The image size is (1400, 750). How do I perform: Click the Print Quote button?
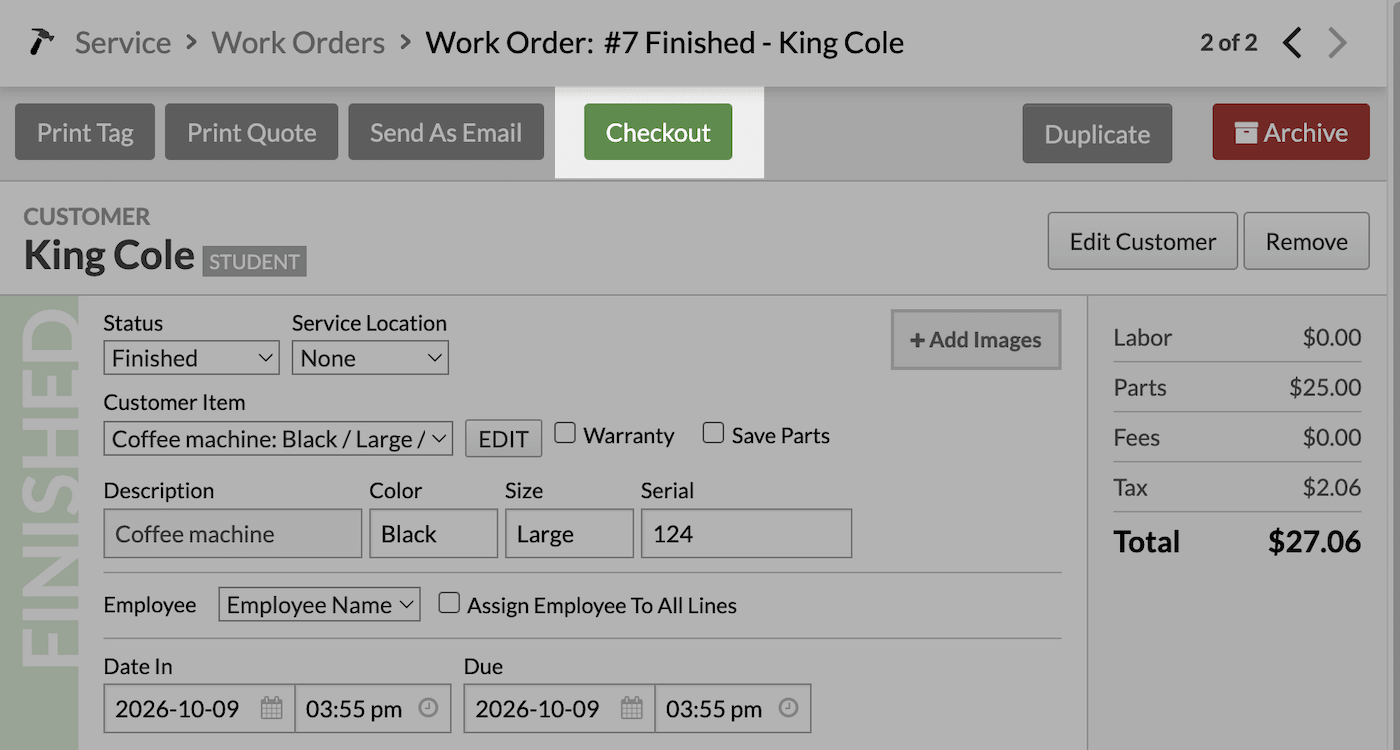(252, 132)
